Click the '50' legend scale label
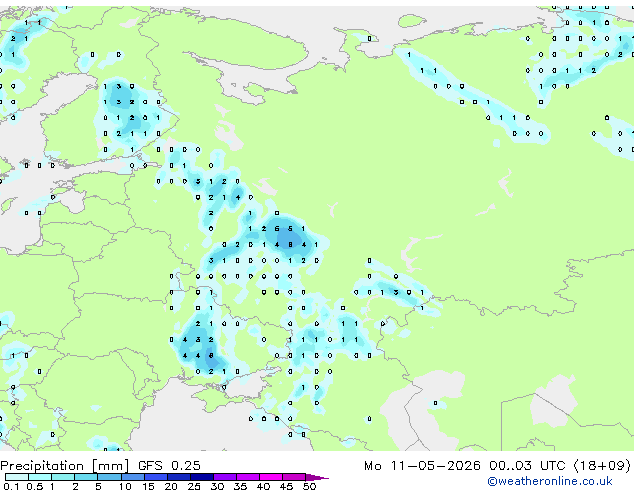This screenshot has width=634, height=490. 310,486
